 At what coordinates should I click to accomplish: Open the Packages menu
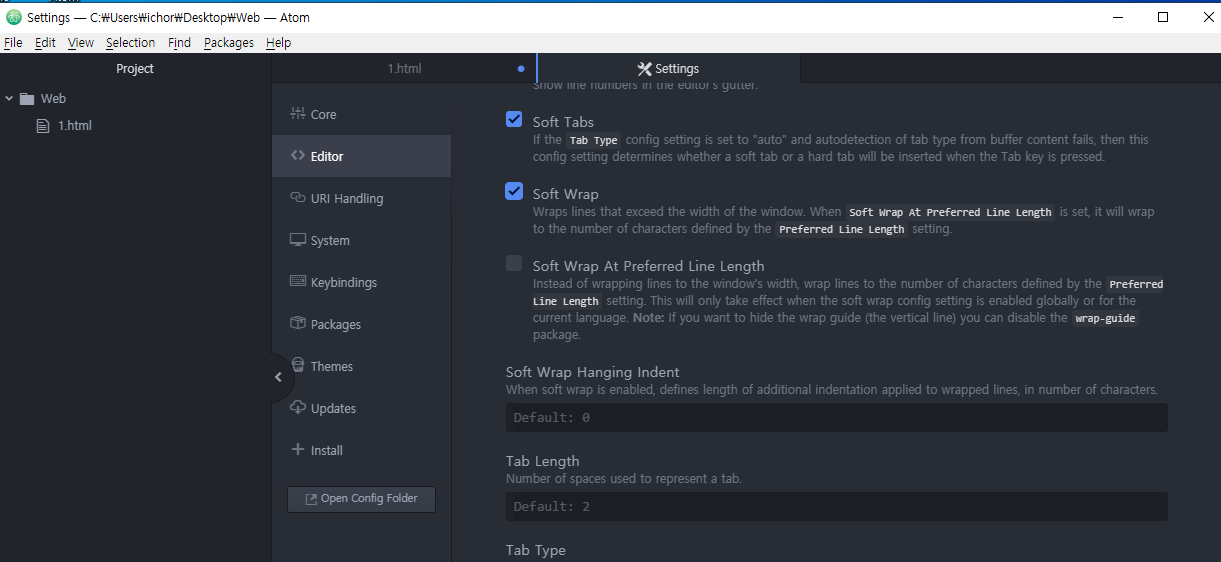click(x=229, y=42)
